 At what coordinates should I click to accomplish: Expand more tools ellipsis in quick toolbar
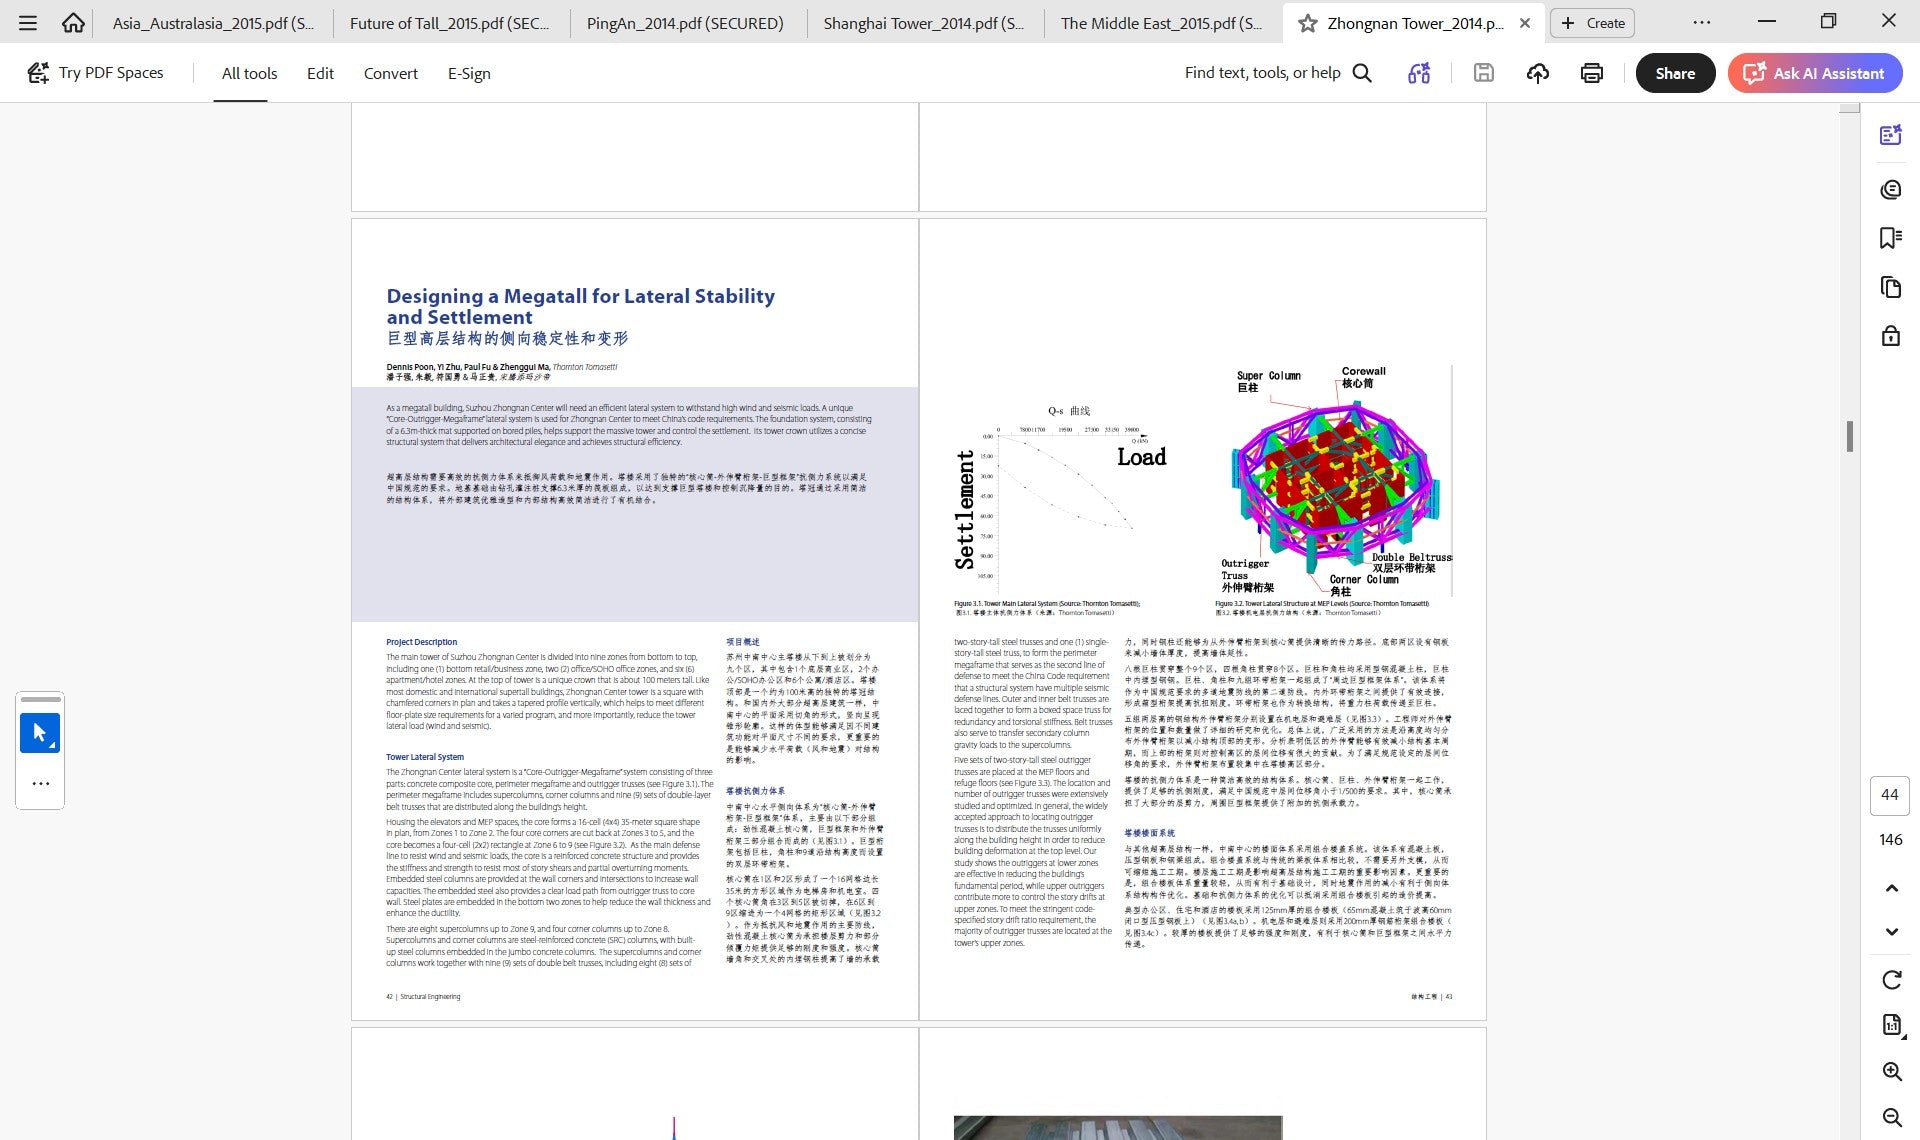click(40, 784)
